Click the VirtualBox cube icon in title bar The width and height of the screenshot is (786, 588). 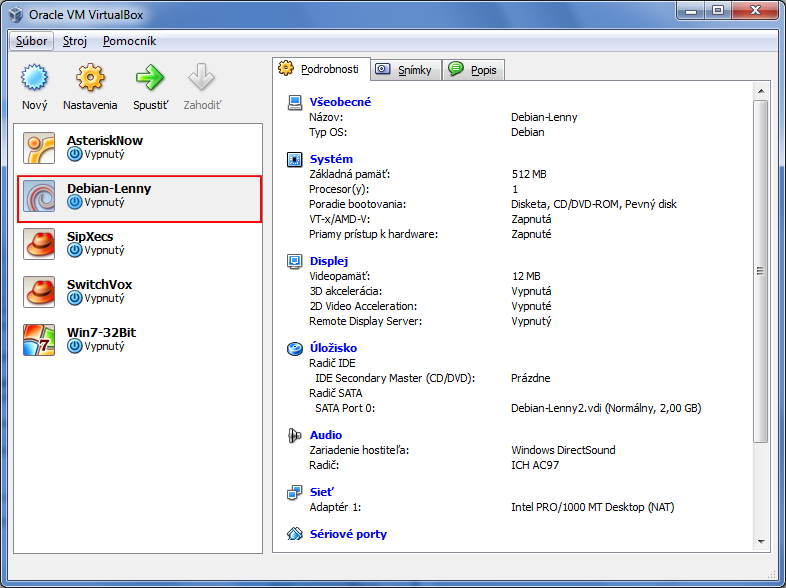pyautogui.click(x=16, y=15)
